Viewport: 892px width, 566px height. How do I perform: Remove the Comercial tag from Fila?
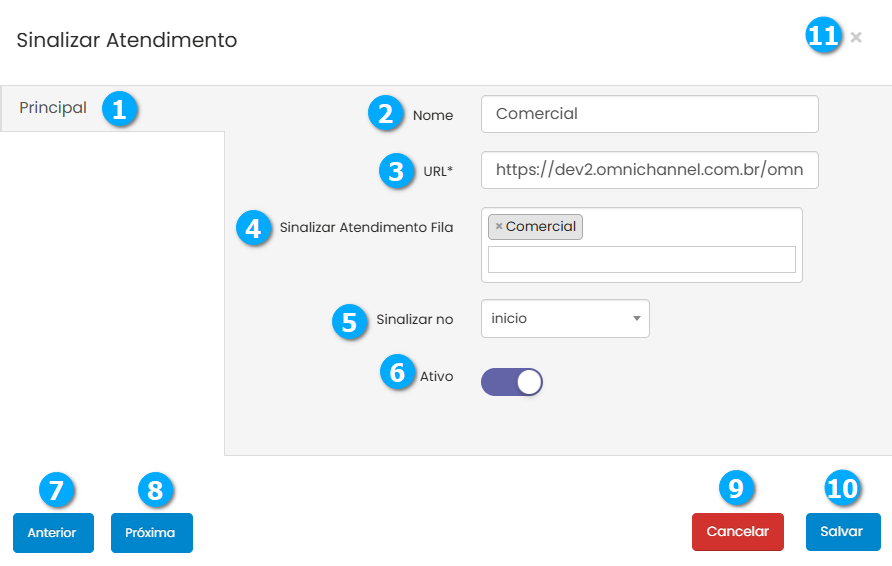coord(499,227)
